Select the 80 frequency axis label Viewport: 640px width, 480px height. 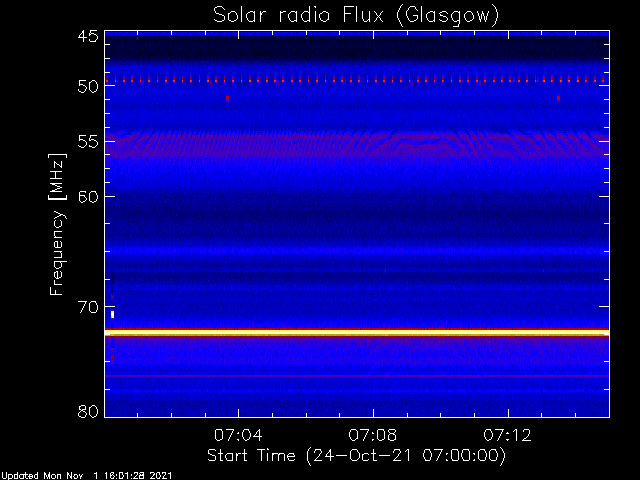point(88,411)
